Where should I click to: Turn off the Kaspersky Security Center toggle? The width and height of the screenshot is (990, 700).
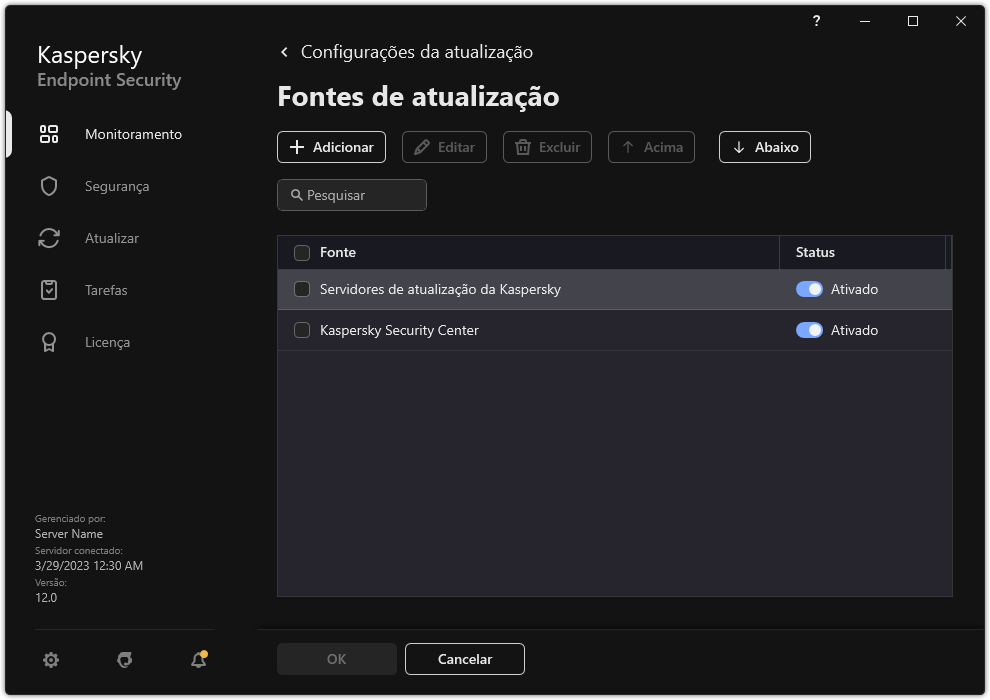pyautogui.click(x=808, y=330)
